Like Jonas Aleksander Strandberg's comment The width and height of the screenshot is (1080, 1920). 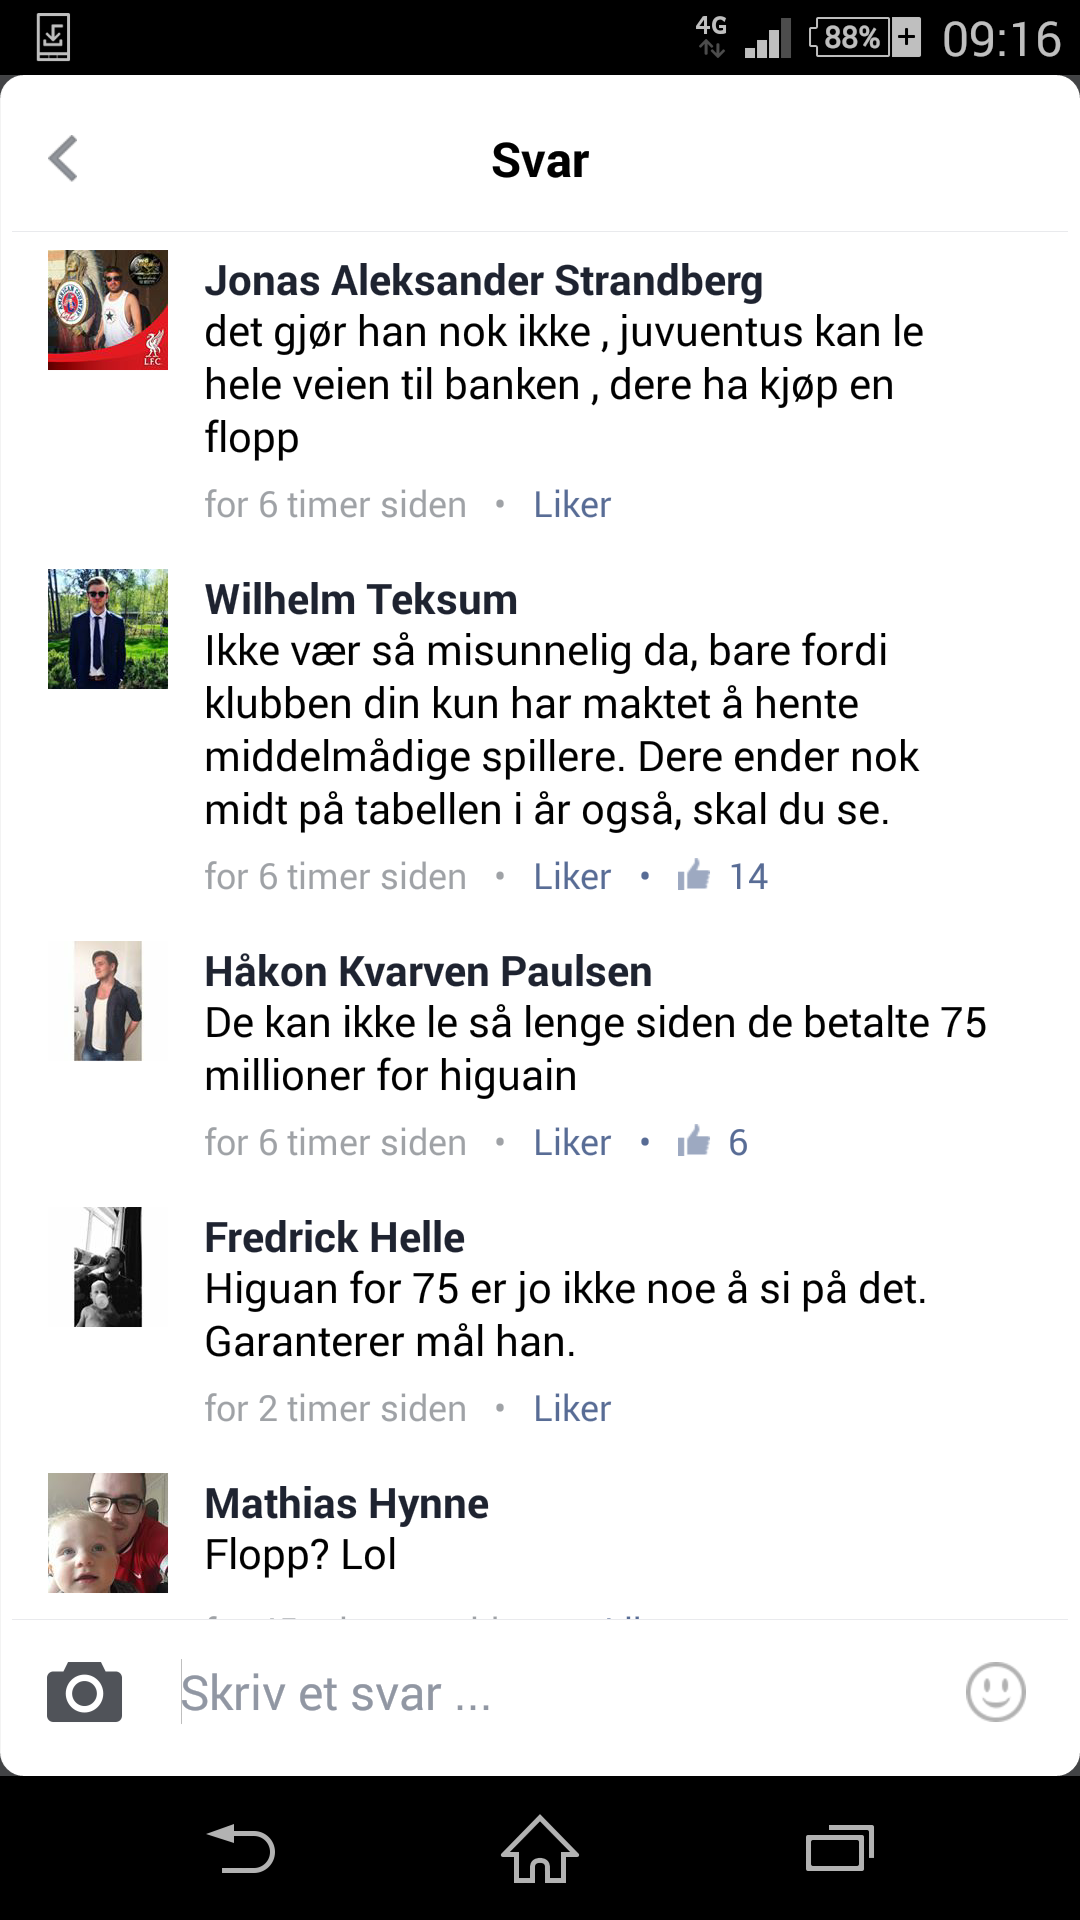(572, 504)
